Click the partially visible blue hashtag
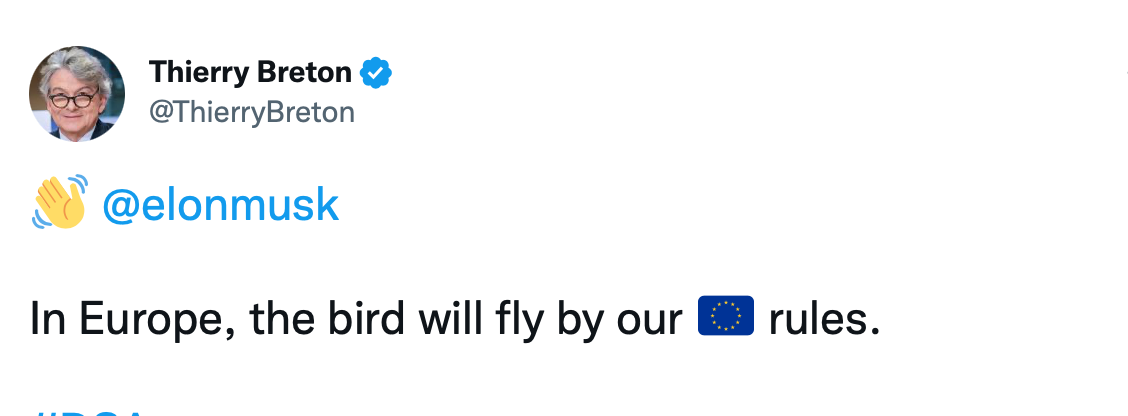1128x416 pixels. click(86, 412)
